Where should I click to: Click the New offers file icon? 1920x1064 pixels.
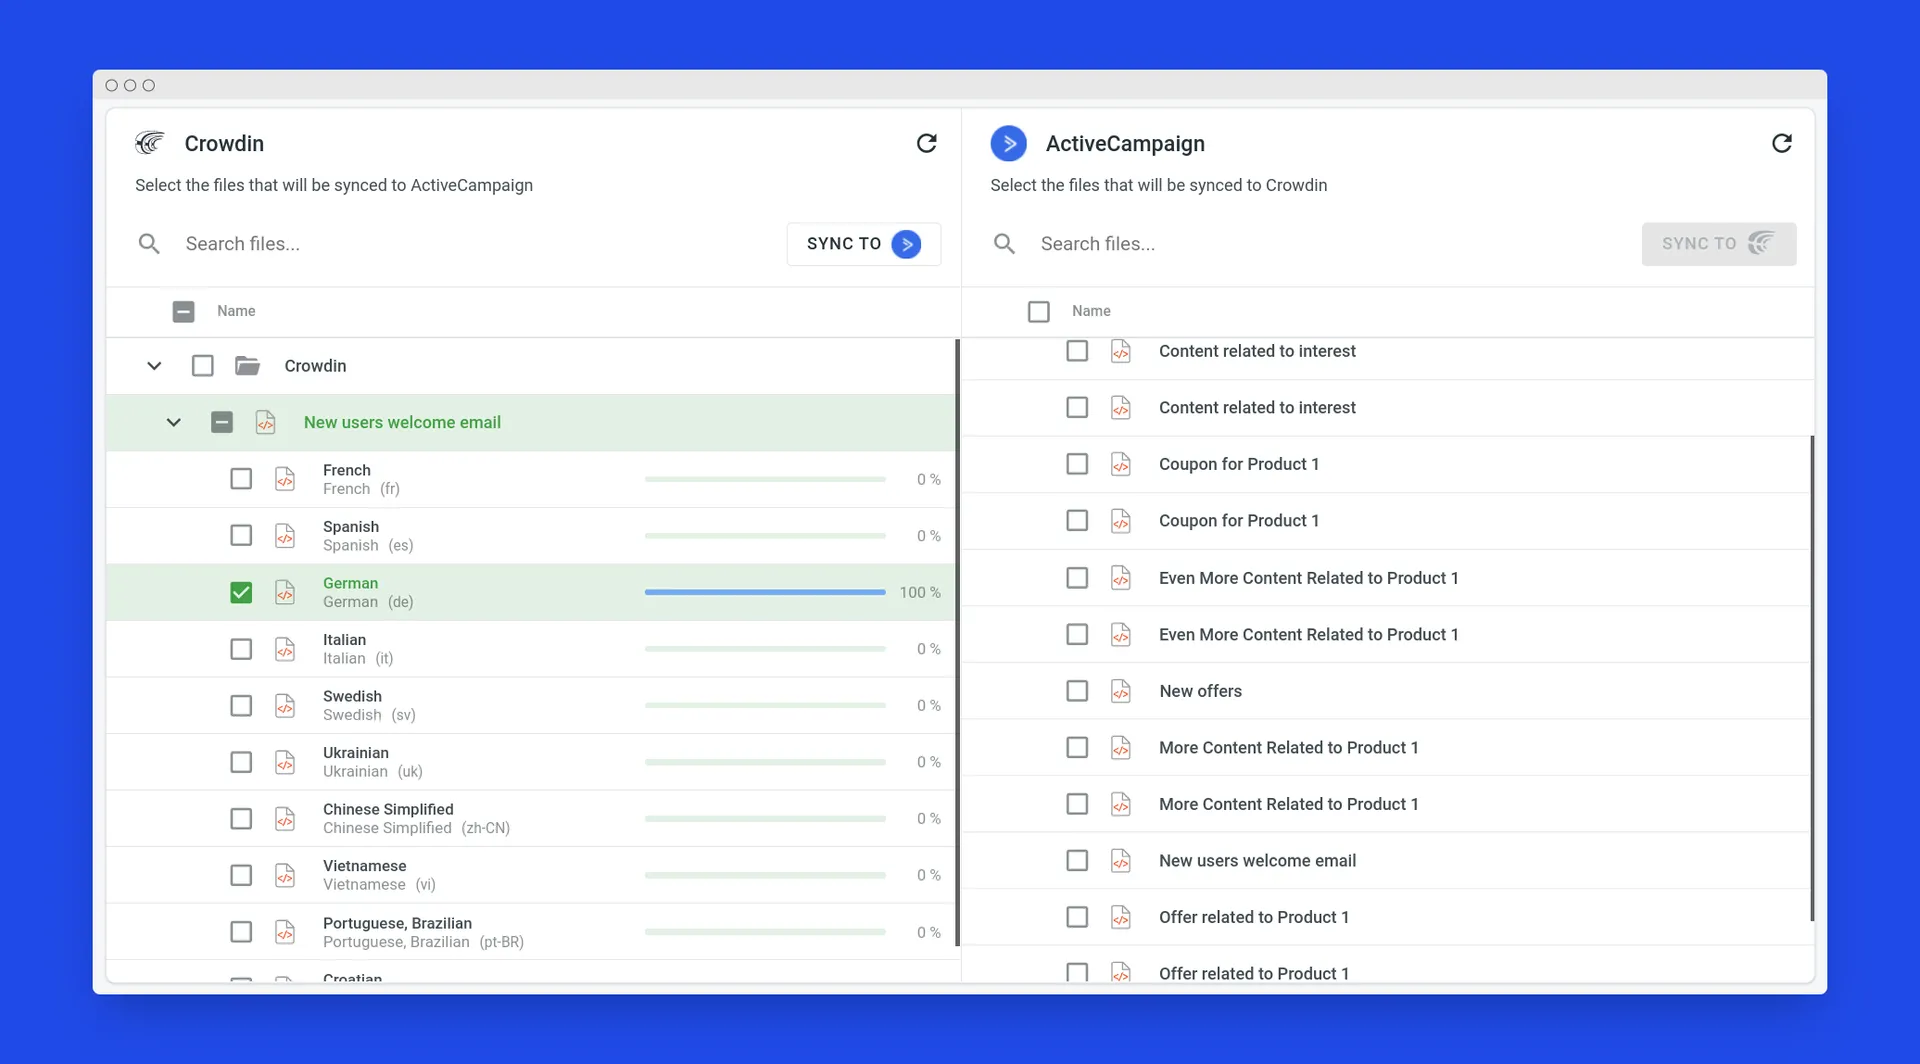tap(1121, 691)
